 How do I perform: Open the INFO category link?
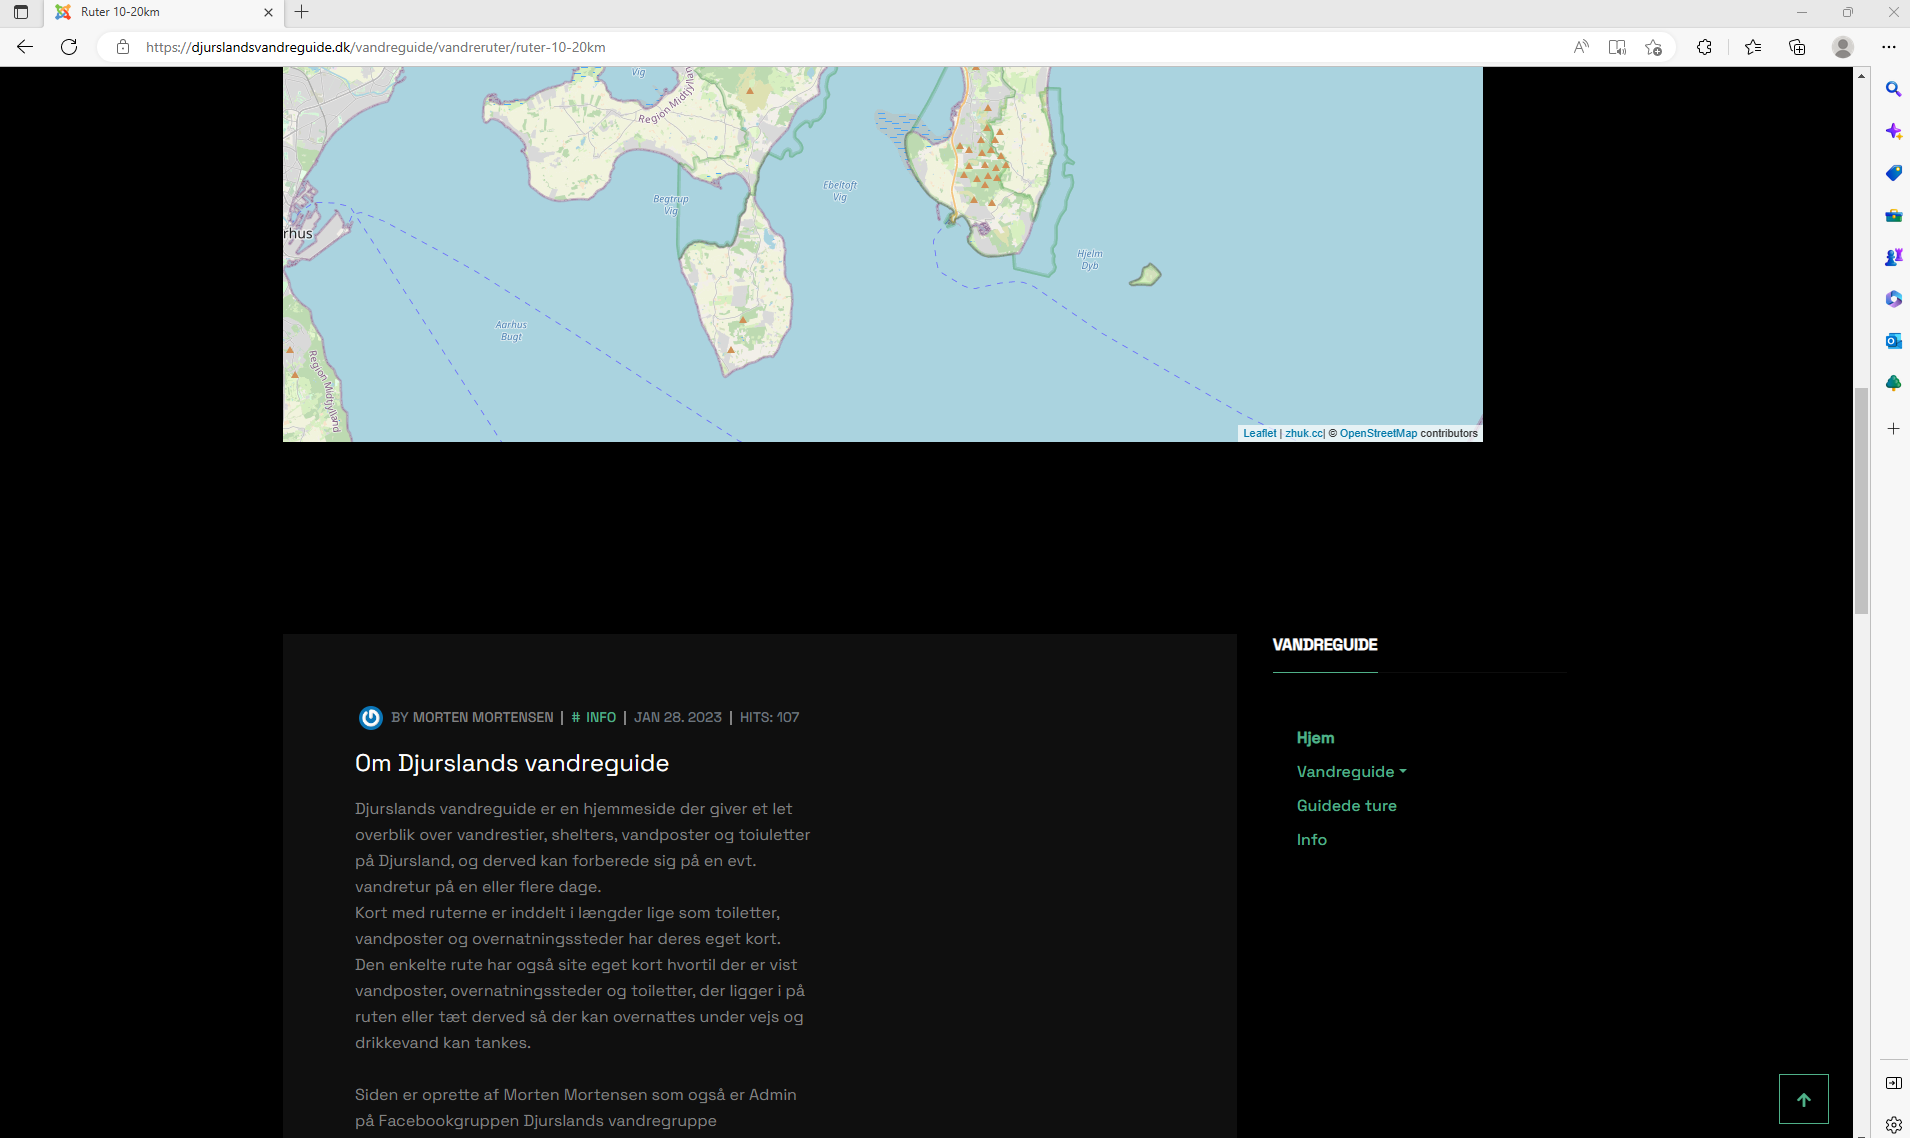click(600, 717)
